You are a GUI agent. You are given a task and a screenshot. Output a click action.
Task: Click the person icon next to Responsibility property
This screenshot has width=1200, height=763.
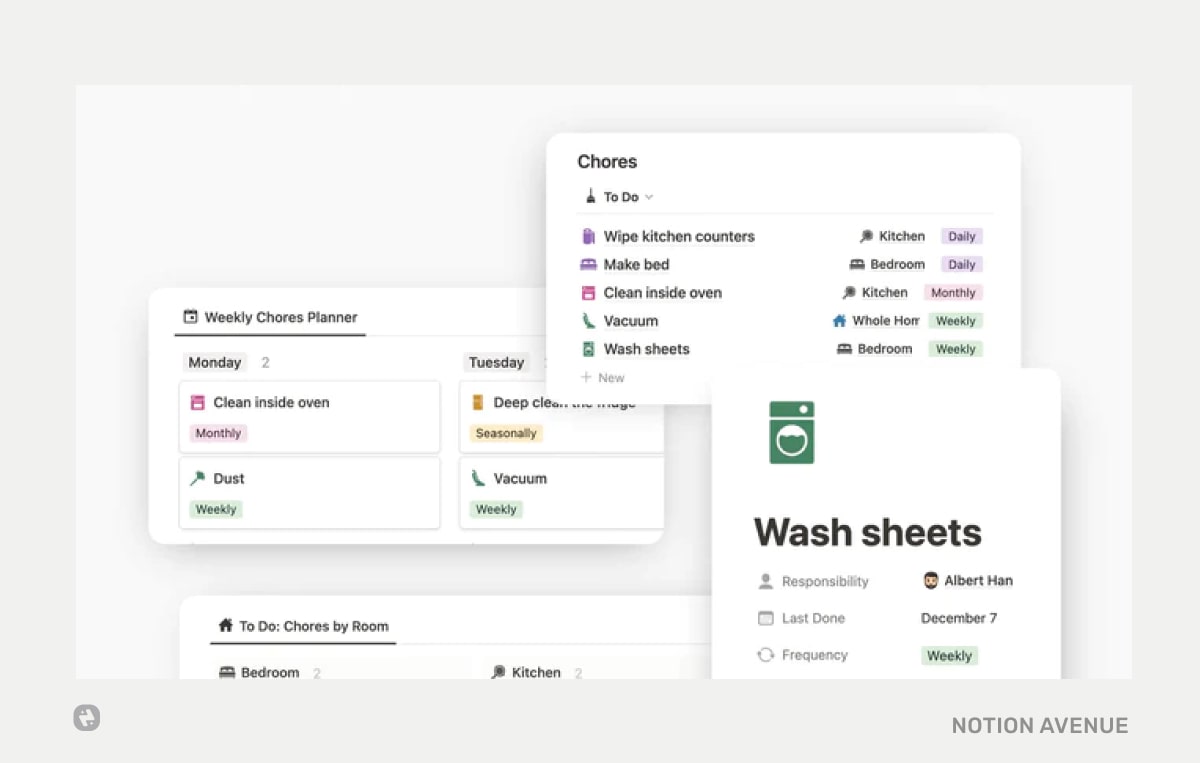click(x=764, y=581)
